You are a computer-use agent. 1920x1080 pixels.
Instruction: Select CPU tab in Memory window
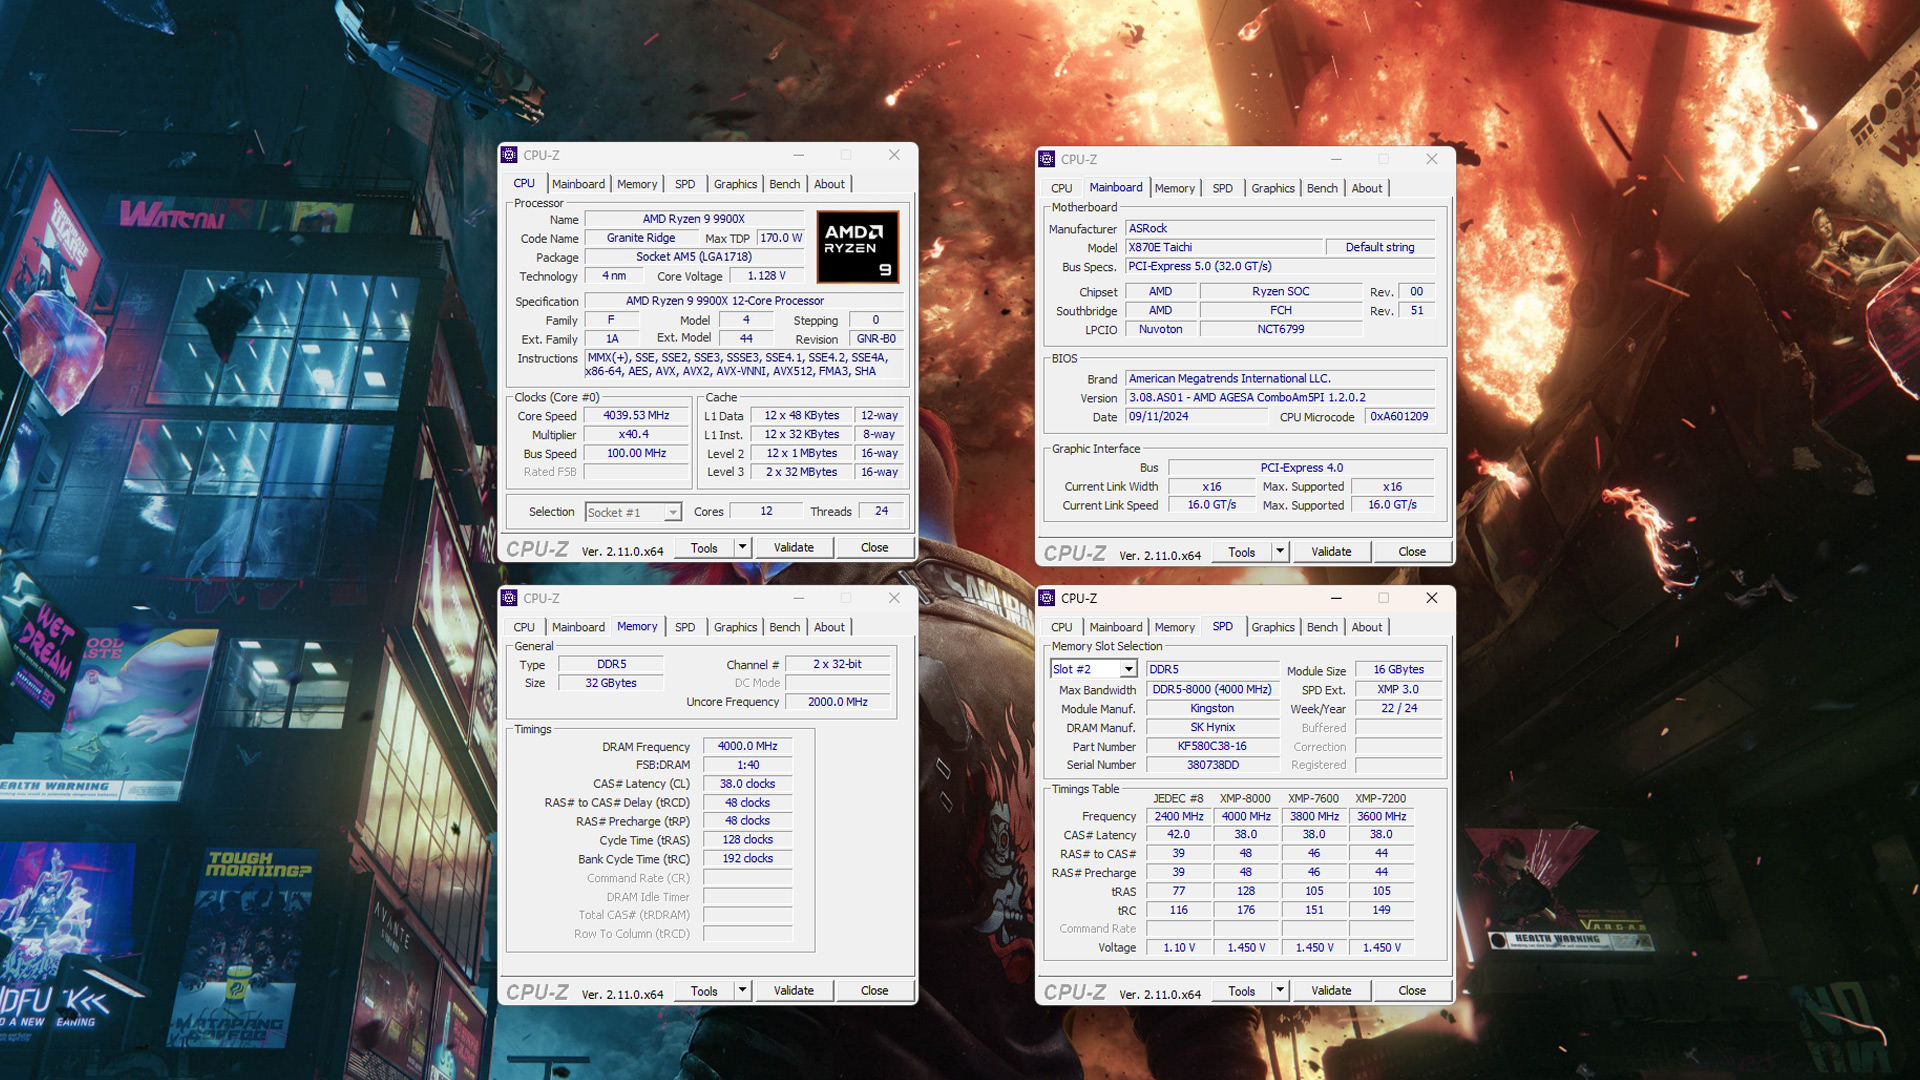tap(524, 627)
